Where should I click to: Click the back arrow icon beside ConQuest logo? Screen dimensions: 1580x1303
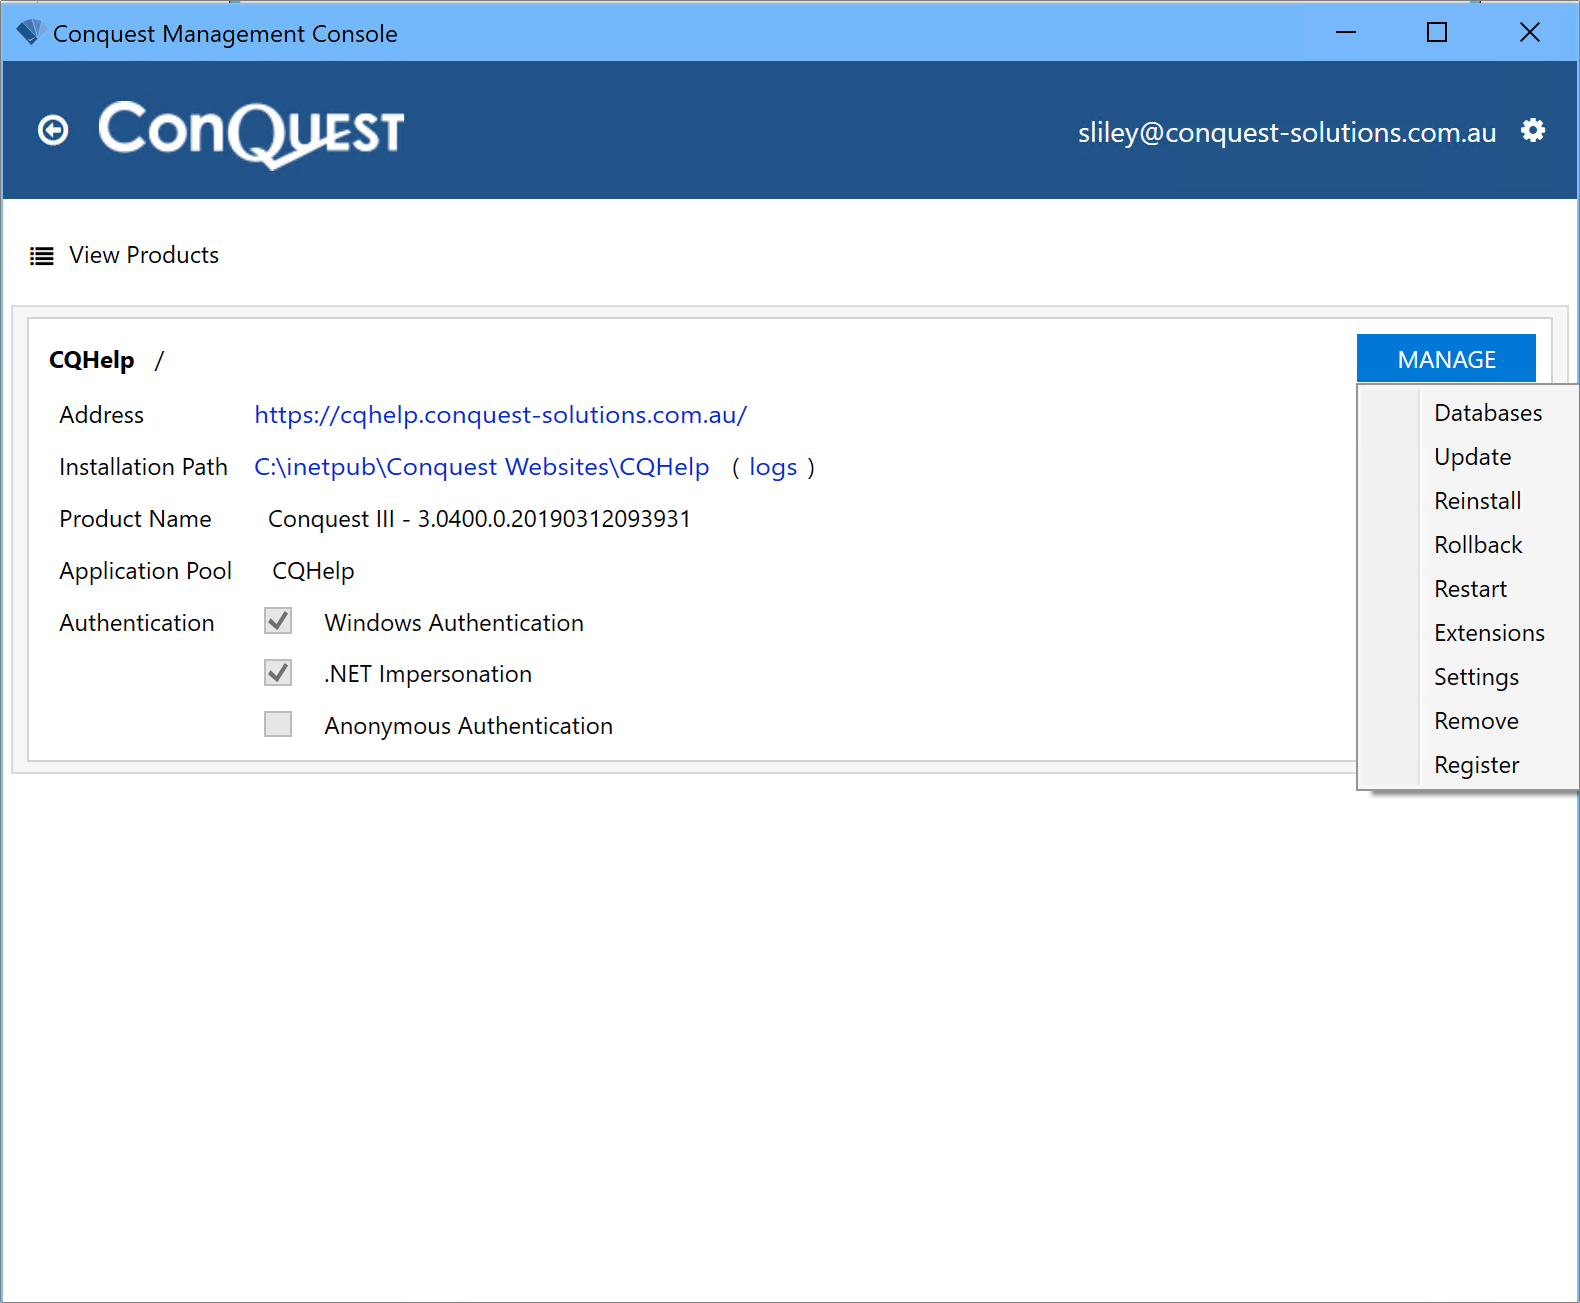(53, 130)
